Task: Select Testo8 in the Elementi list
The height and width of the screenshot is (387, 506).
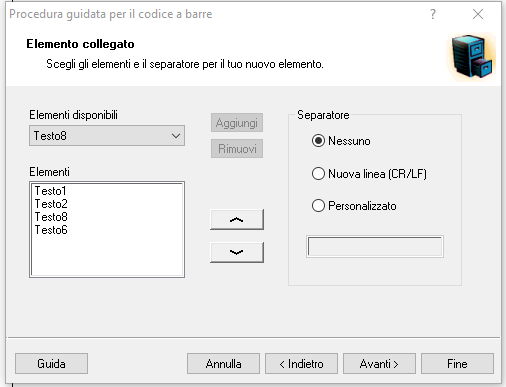Action: point(51,217)
